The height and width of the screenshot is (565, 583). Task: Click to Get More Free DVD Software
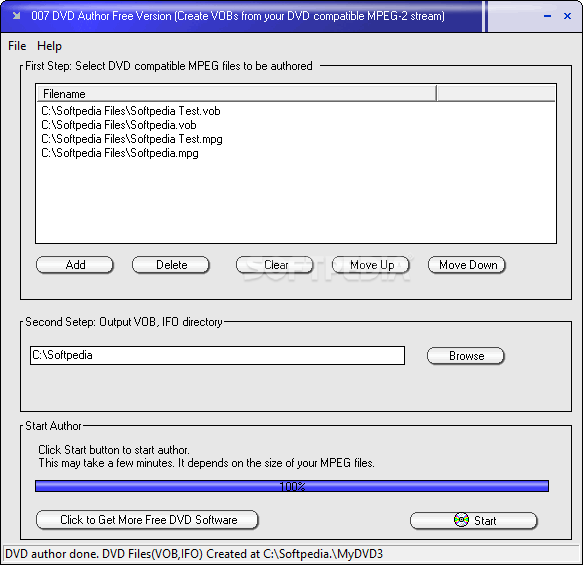click(x=147, y=520)
